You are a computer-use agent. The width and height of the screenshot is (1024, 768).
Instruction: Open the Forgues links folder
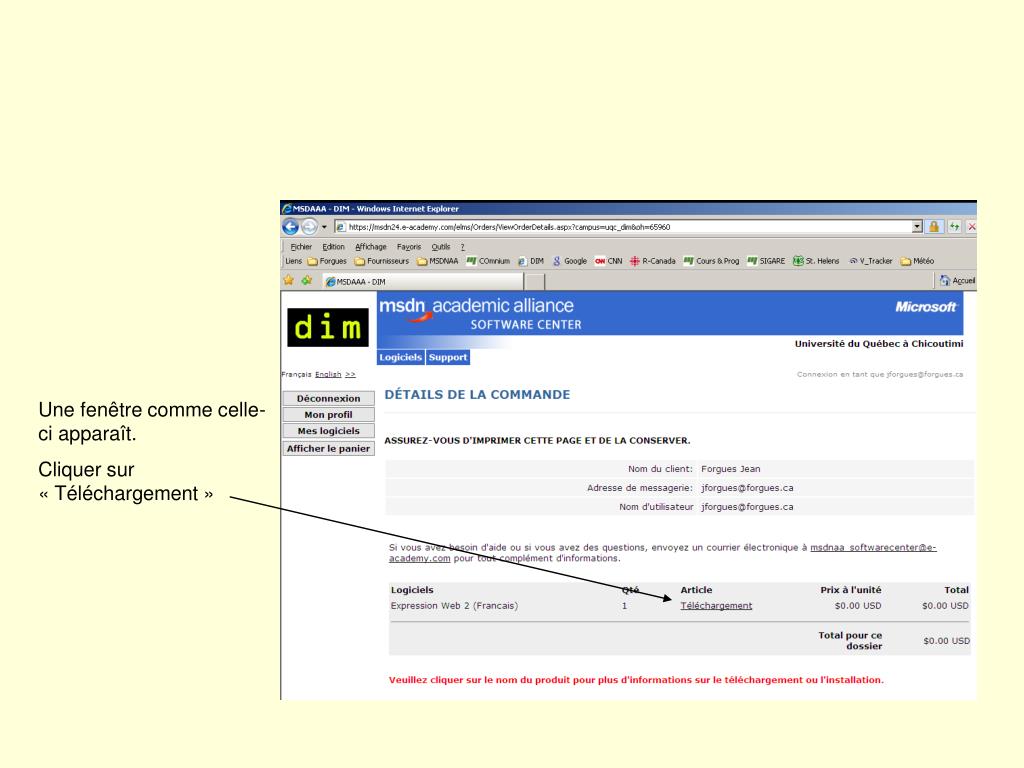(327, 261)
